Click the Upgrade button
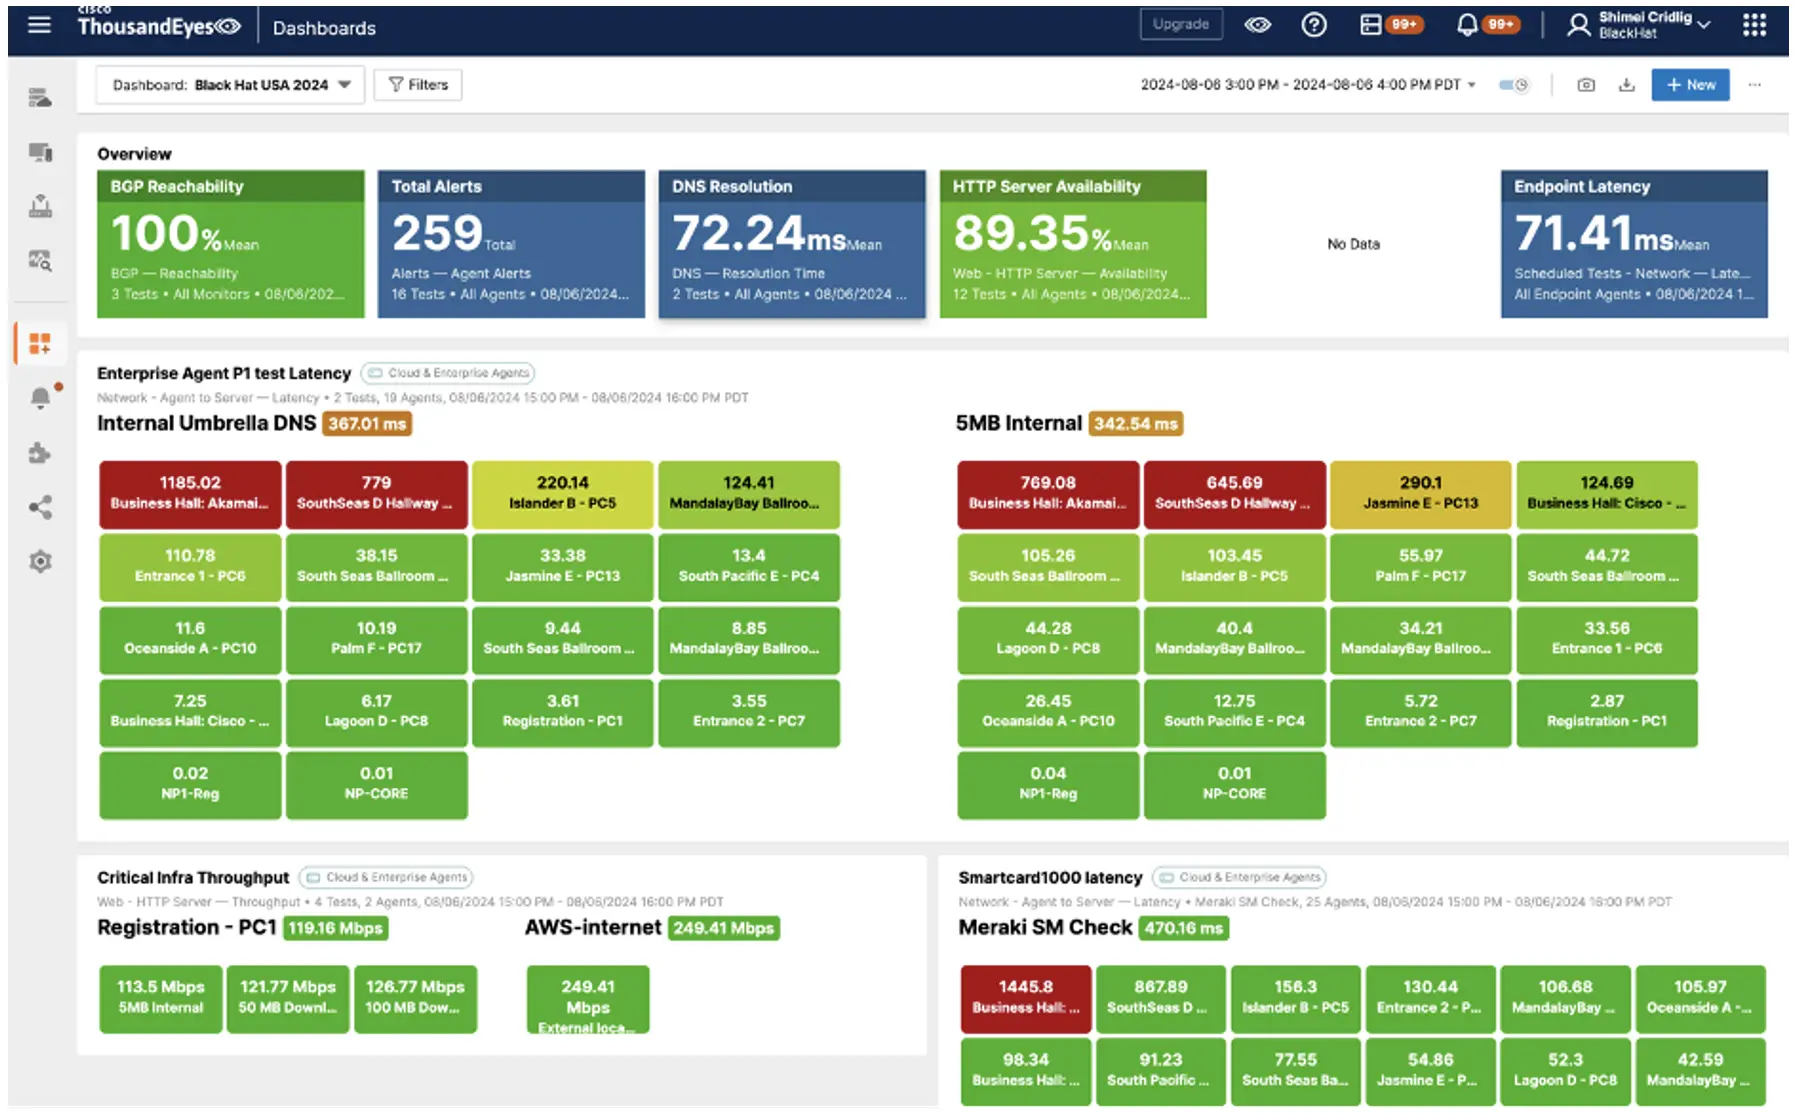The image size is (1796, 1114). point(1180,24)
